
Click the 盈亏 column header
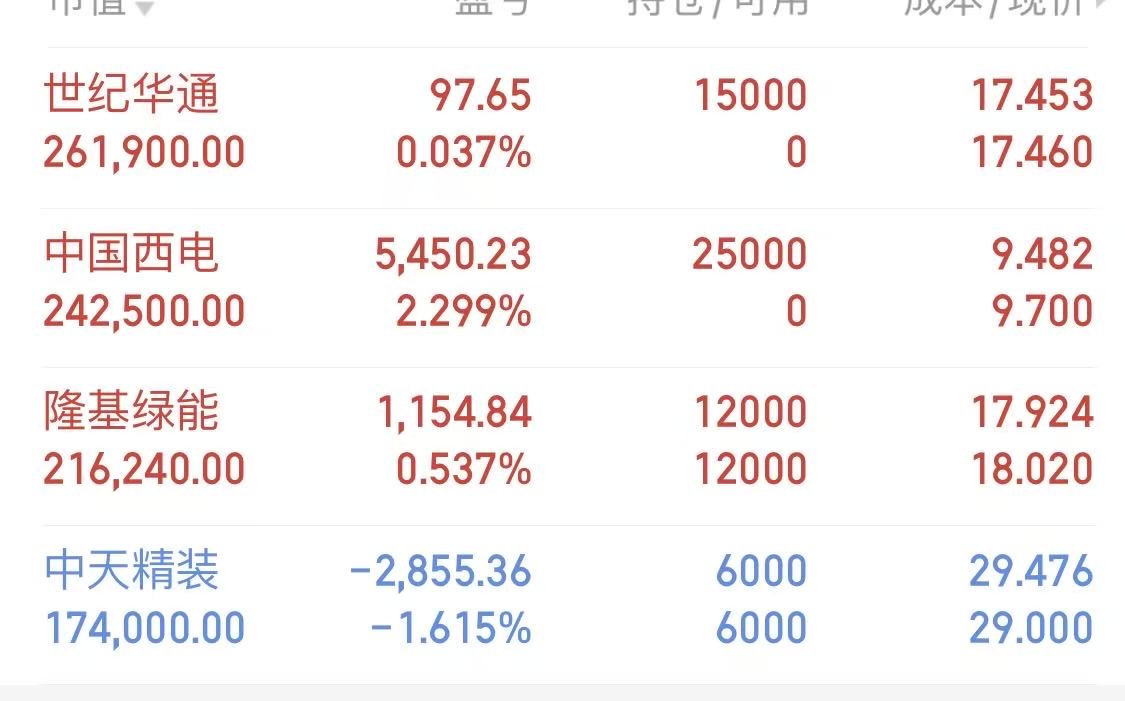pyautogui.click(x=493, y=6)
